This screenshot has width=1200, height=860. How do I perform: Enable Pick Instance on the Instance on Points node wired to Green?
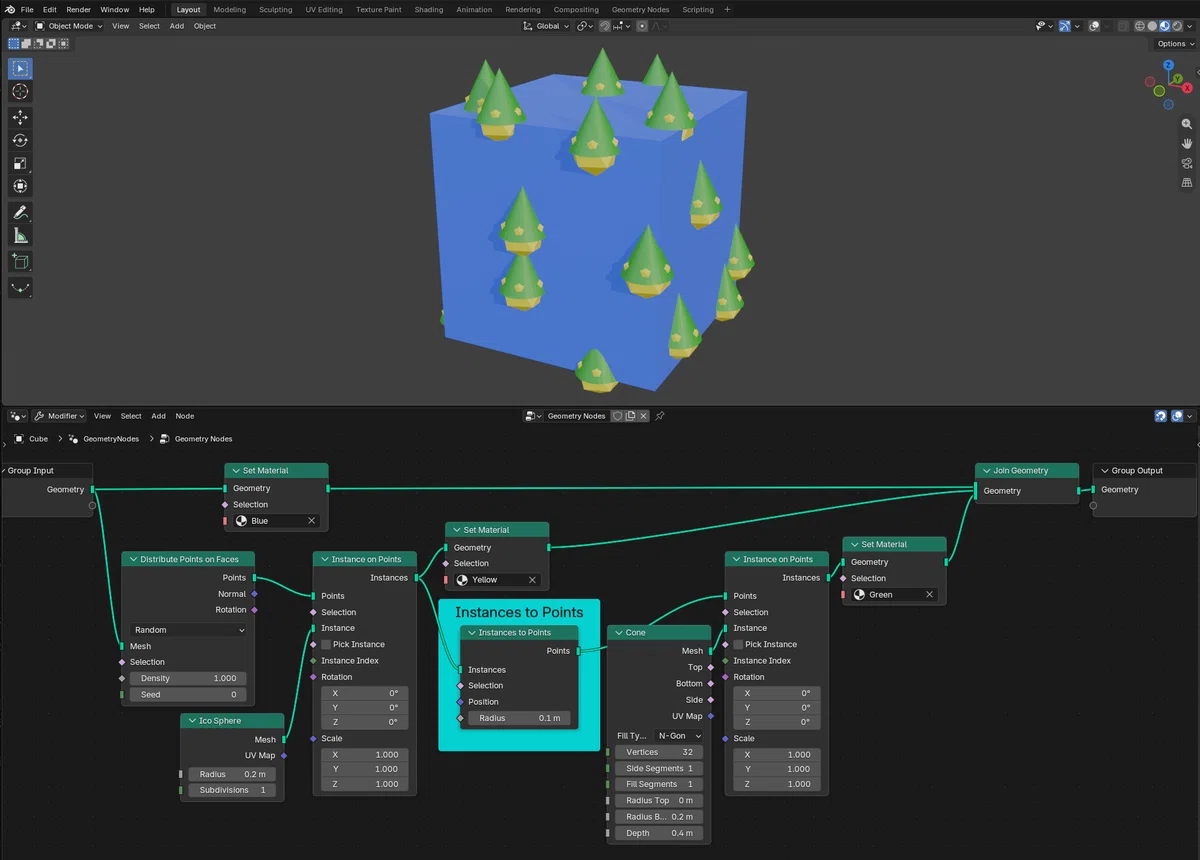(738, 645)
